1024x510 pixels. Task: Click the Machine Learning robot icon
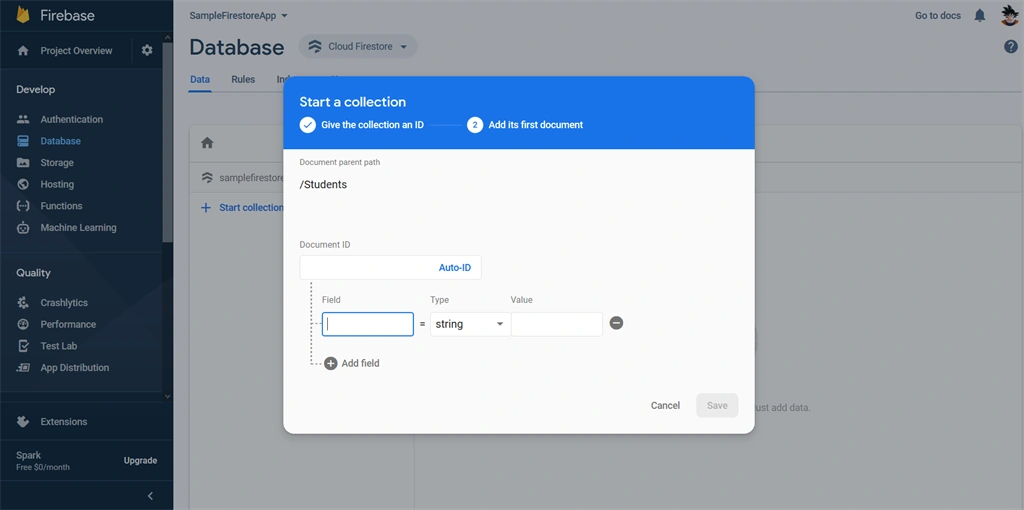23,227
